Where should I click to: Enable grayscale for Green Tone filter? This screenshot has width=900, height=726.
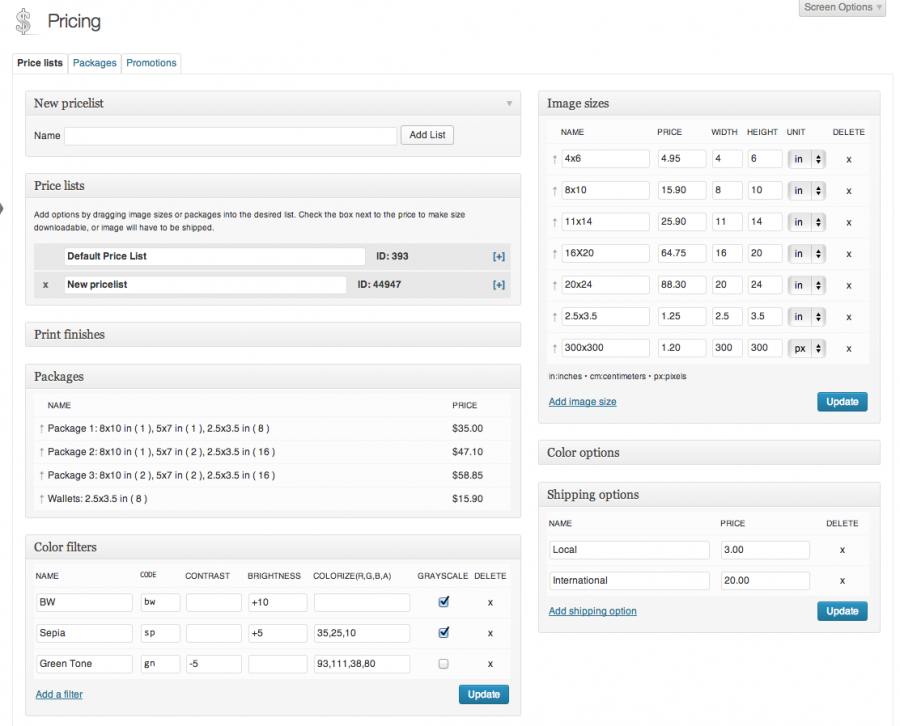coord(443,663)
